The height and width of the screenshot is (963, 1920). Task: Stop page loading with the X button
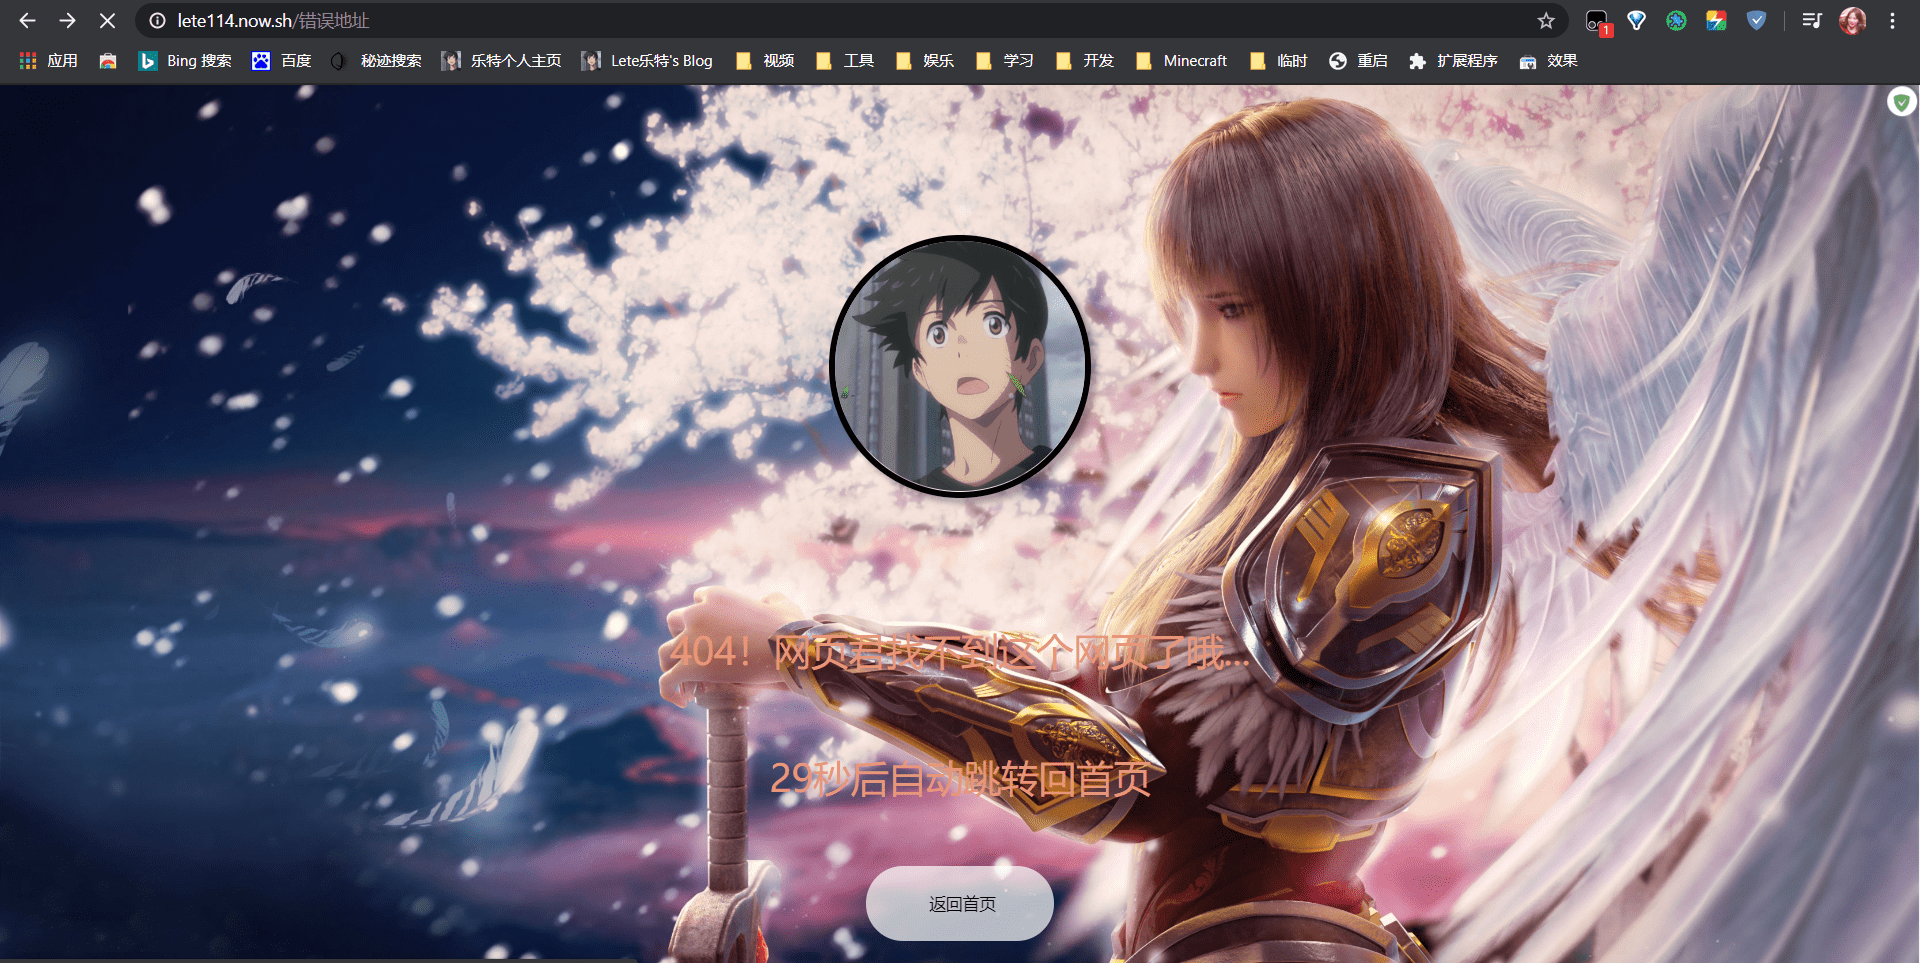pyautogui.click(x=107, y=21)
